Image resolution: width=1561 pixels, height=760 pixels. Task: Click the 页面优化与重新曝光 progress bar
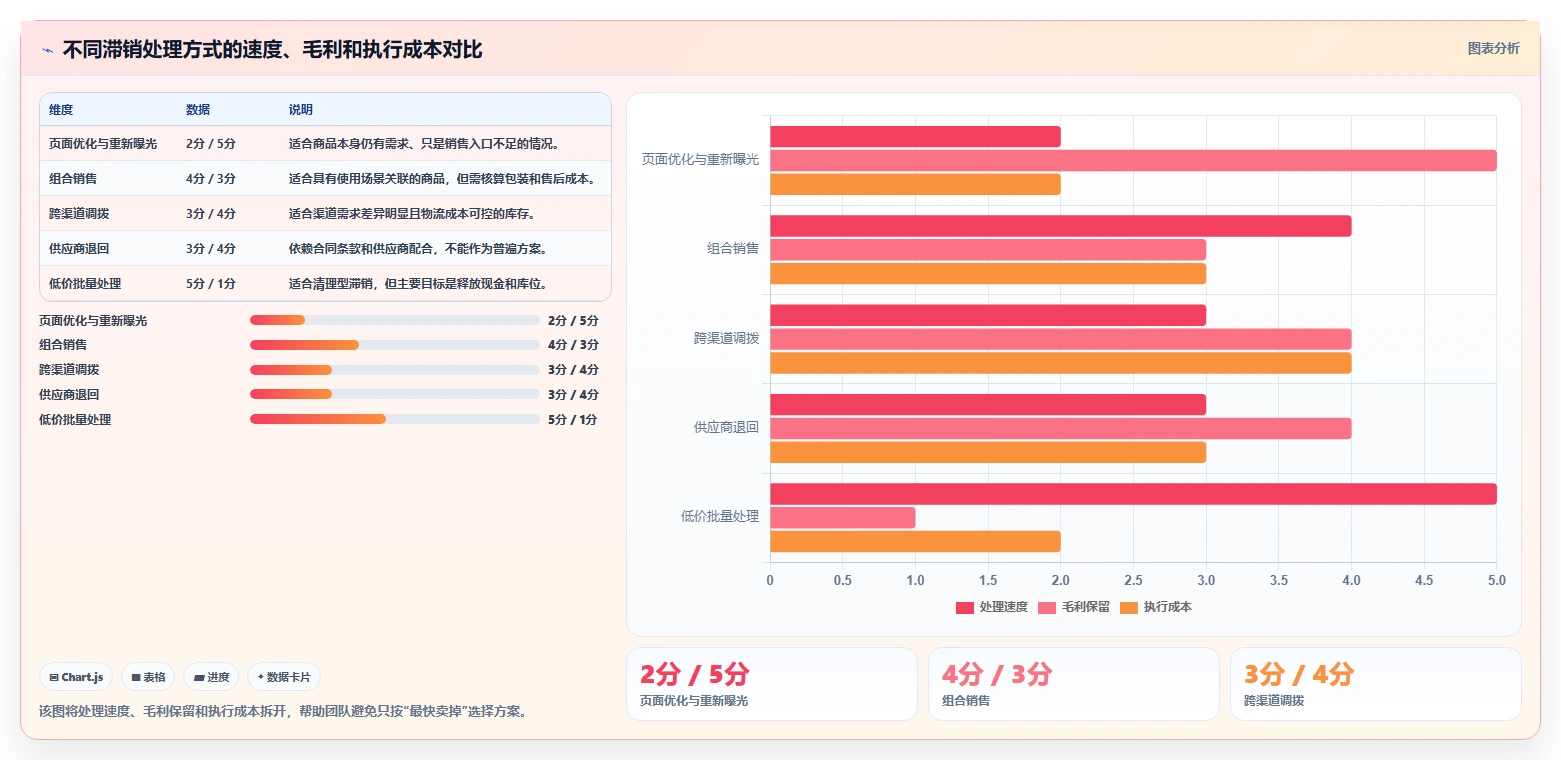tap(395, 320)
